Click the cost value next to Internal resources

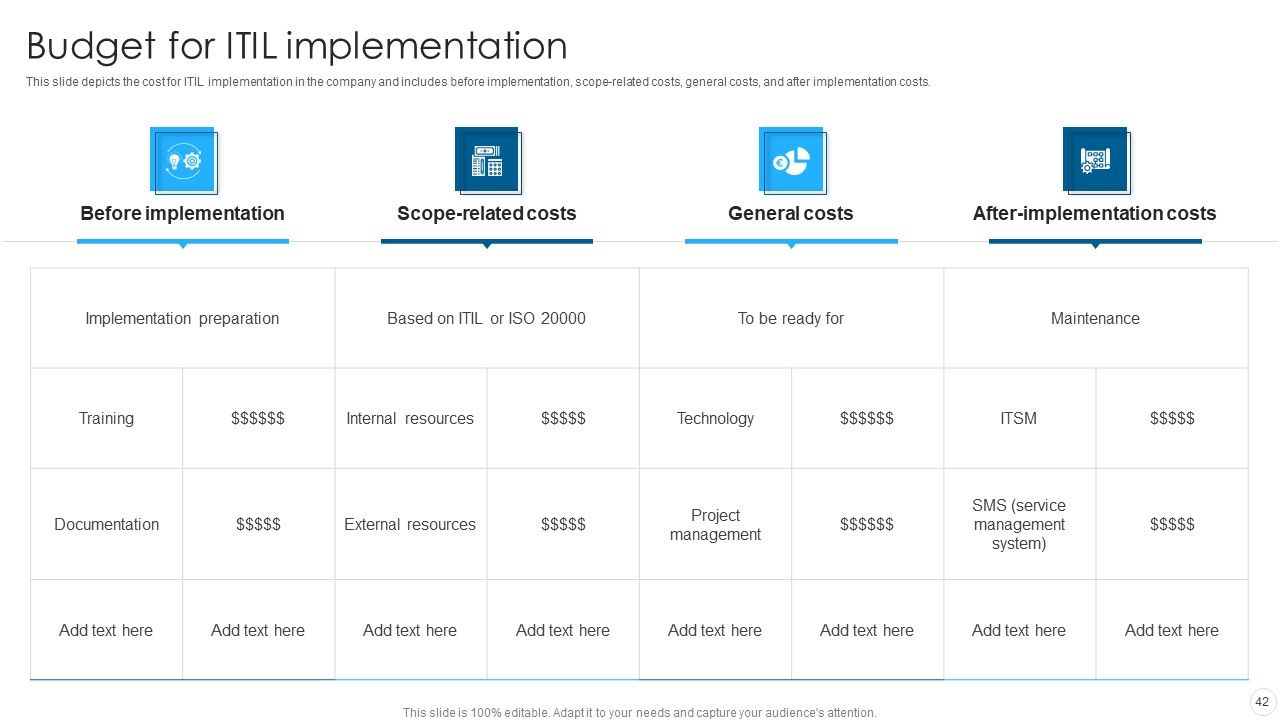tap(563, 418)
